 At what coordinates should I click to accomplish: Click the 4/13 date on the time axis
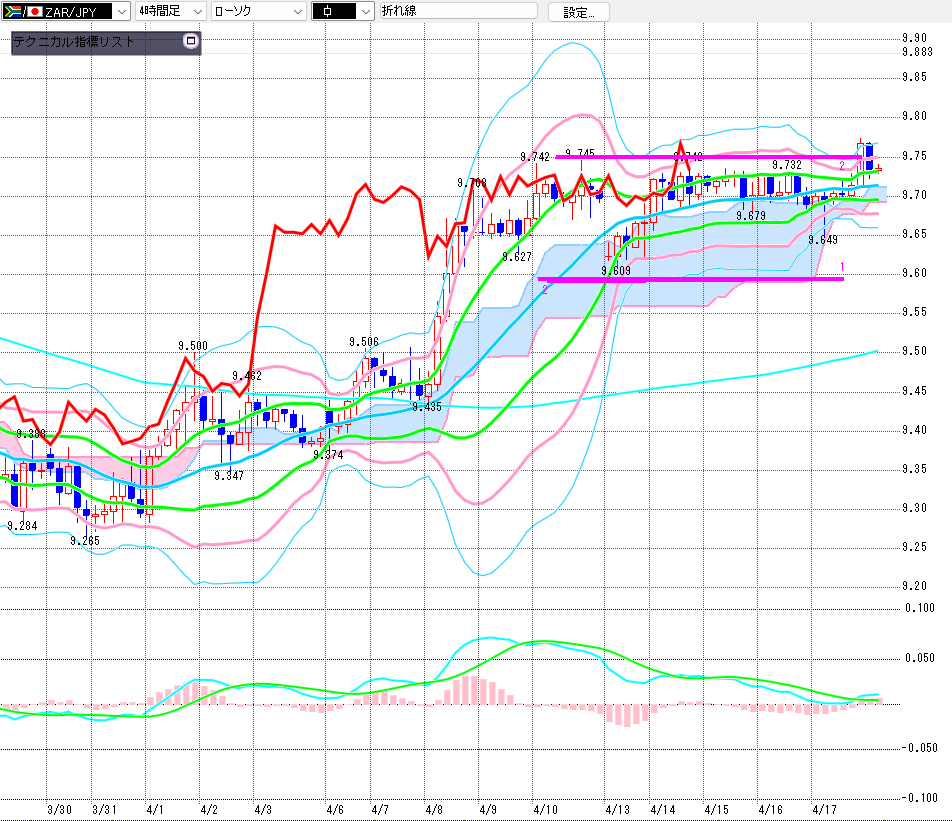618,809
